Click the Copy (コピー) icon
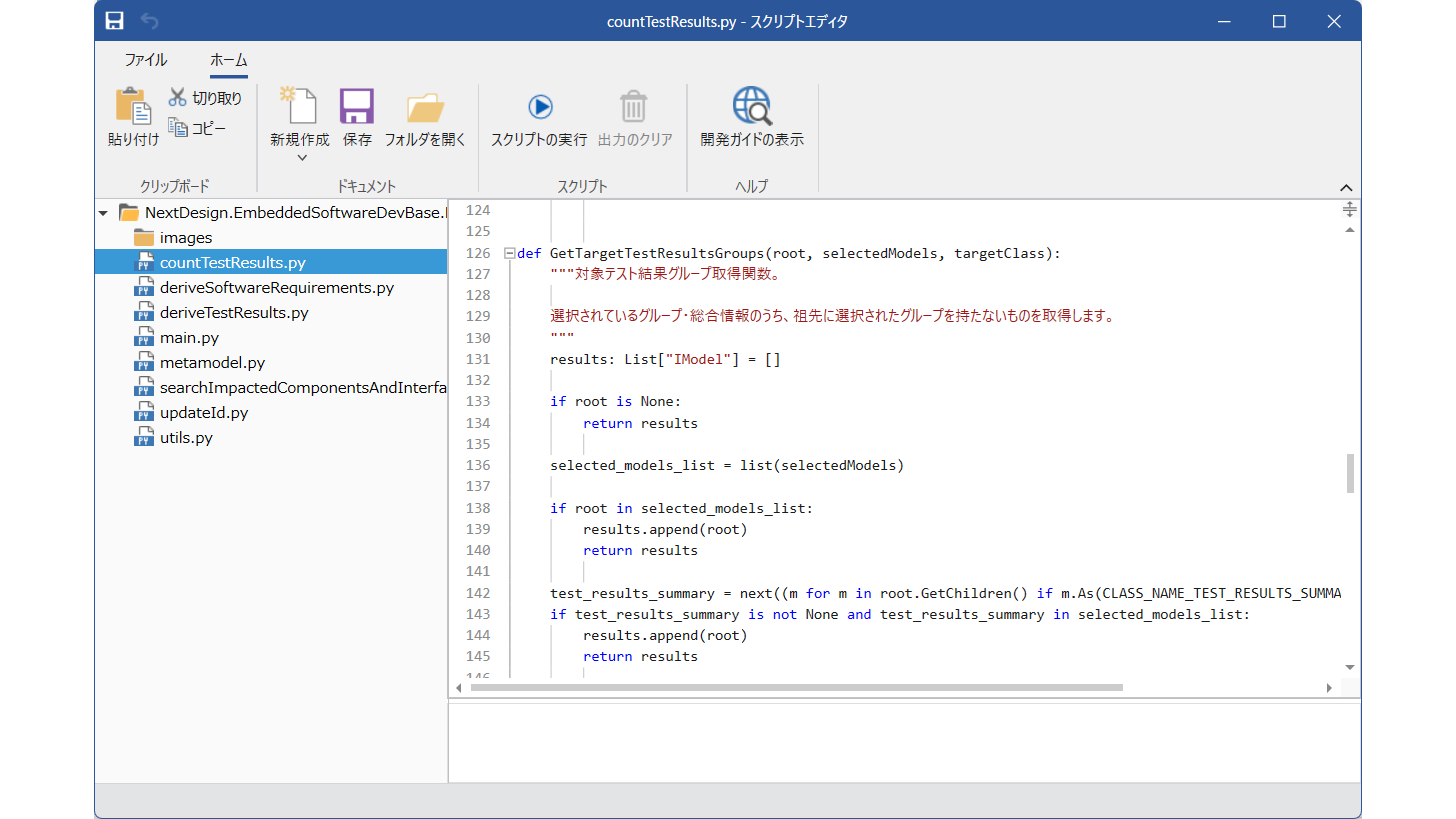The height and width of the screenshot is (819, 1456). (x=178, y=128)
